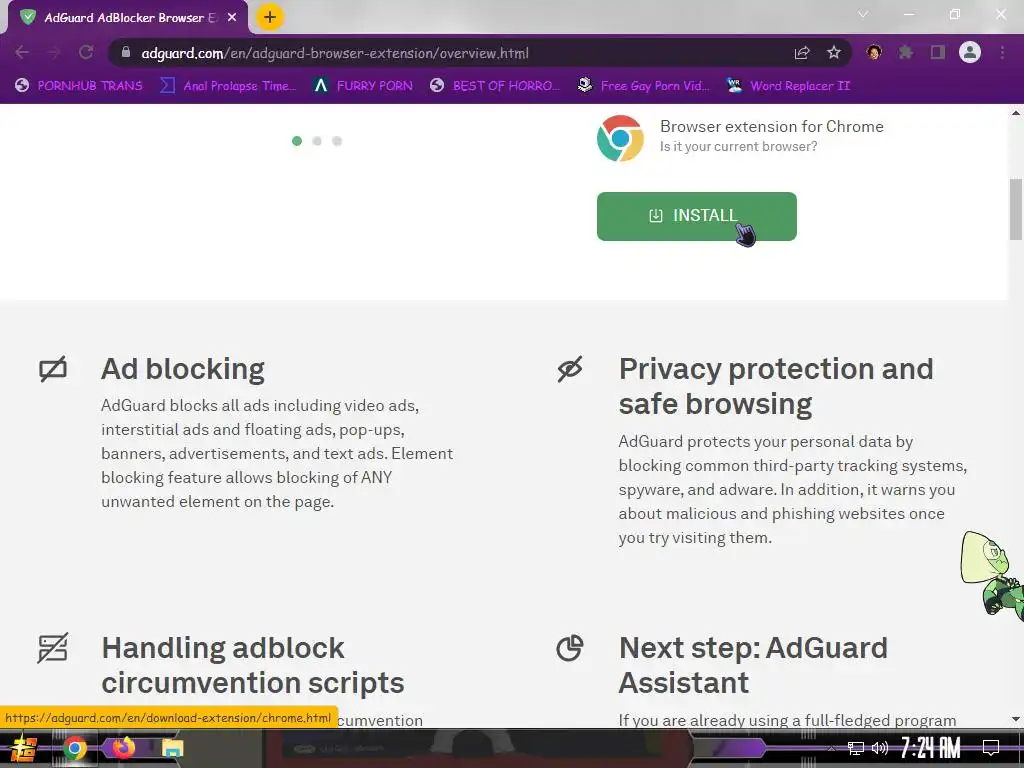Click the browser Back arrow
The height and width of the screenshot is (768, 1024).
pos(22,52)
